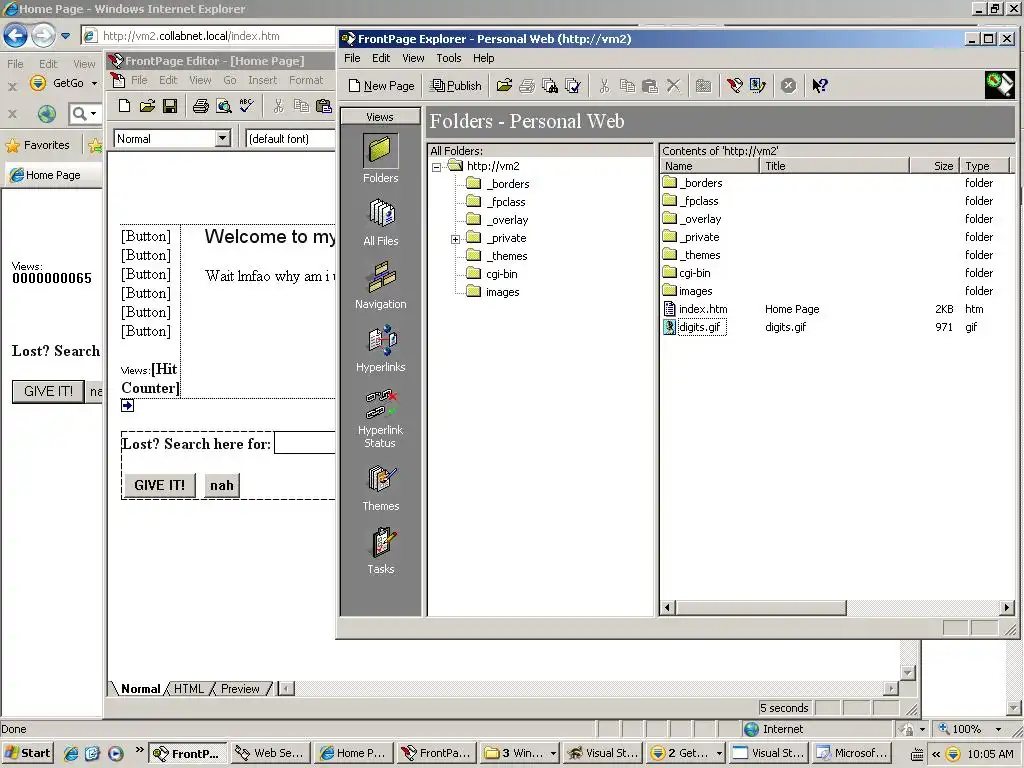This screenshot has height=768, width=1024.
Task: Open the GetGo toolbar dropdown arrow
Action: (94, 84)
